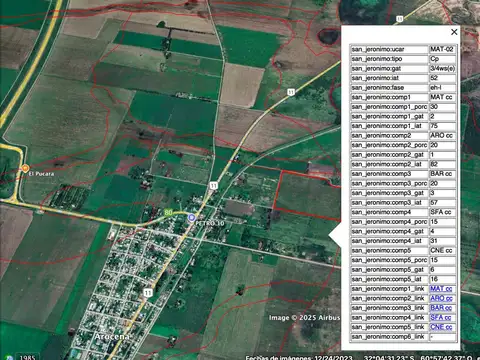Select the san_jeronimo:comp5_porc field name

(x=389, y=260)
